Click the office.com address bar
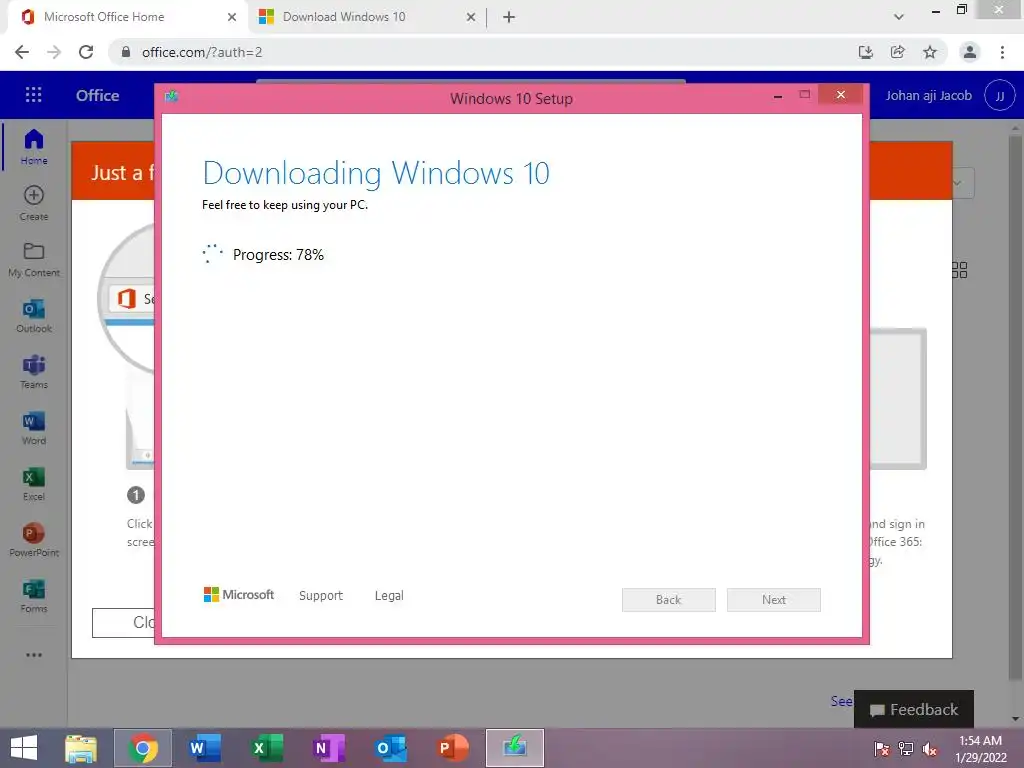 click(483, 52)
